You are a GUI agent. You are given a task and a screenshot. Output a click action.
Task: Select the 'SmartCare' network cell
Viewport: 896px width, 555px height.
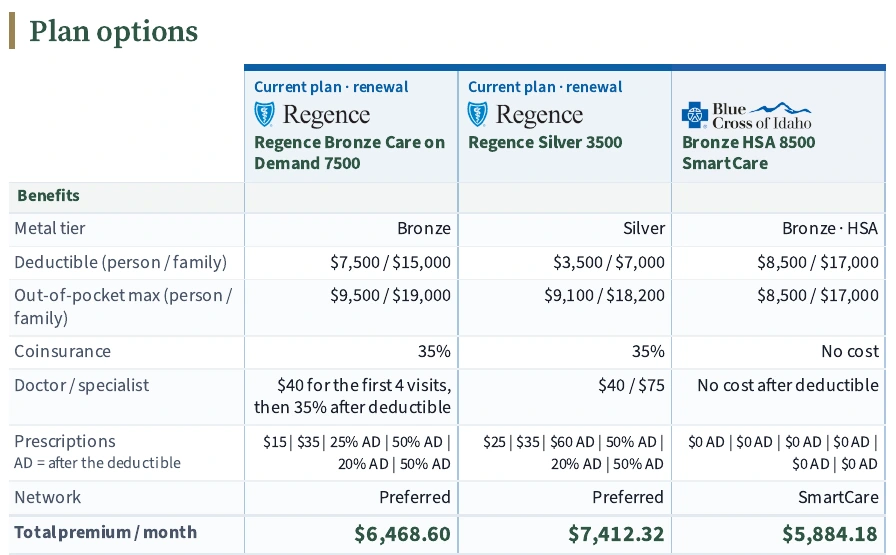tap(838, 497)
